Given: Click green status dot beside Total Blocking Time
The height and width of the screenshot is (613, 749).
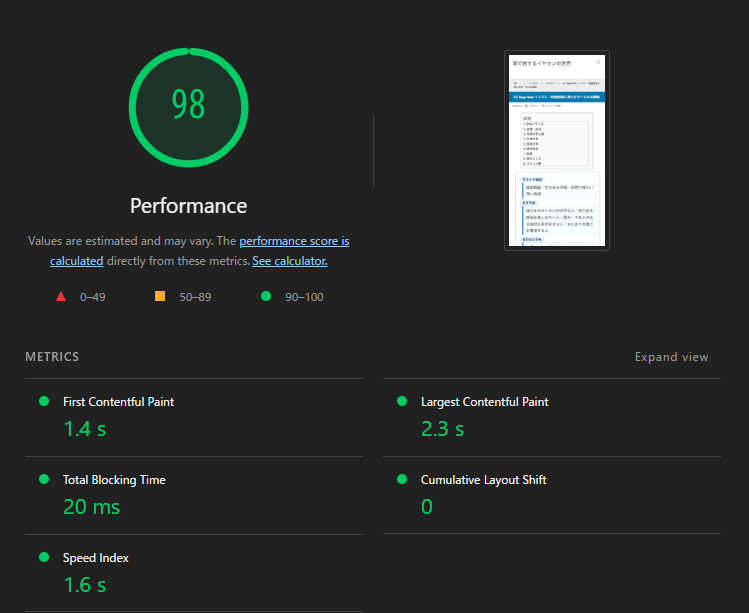Looking at the screenshot, I should (44, 479).
